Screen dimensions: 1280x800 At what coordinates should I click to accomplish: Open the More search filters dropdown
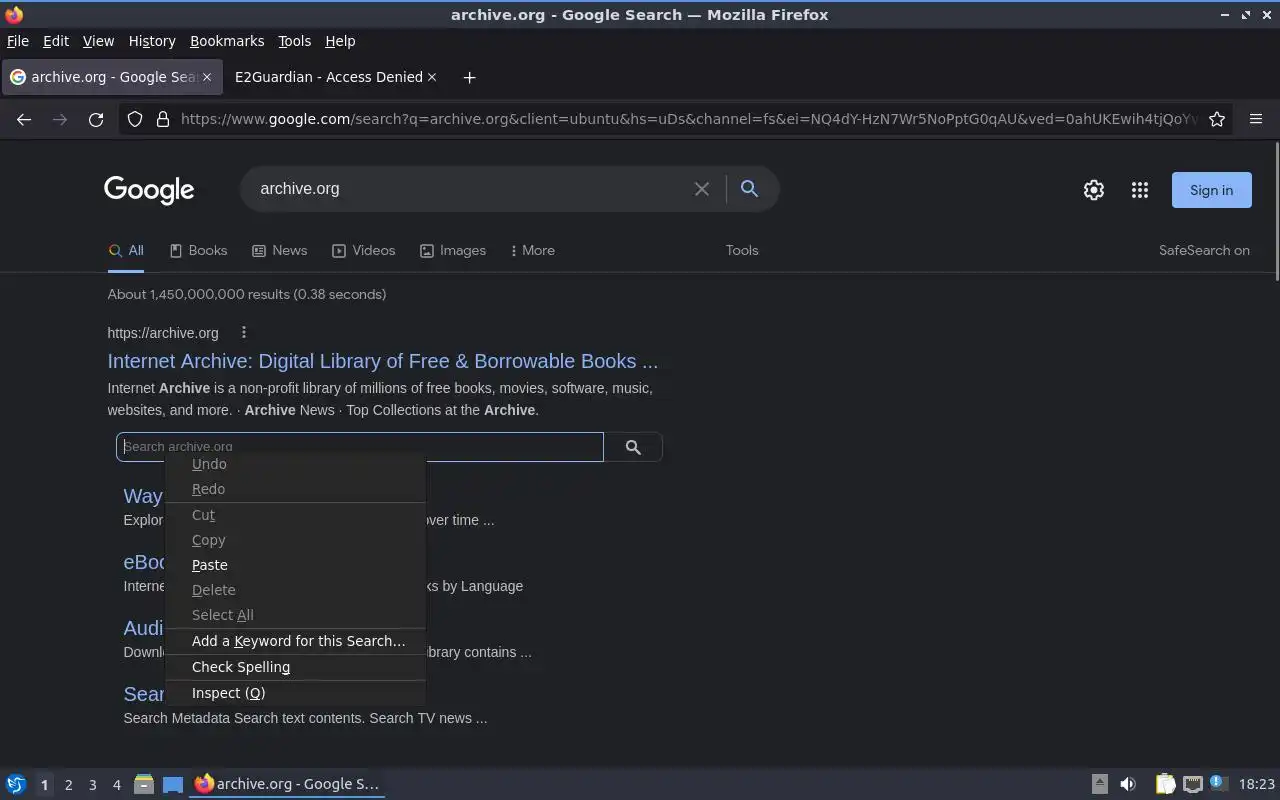[x=533, y=250]
